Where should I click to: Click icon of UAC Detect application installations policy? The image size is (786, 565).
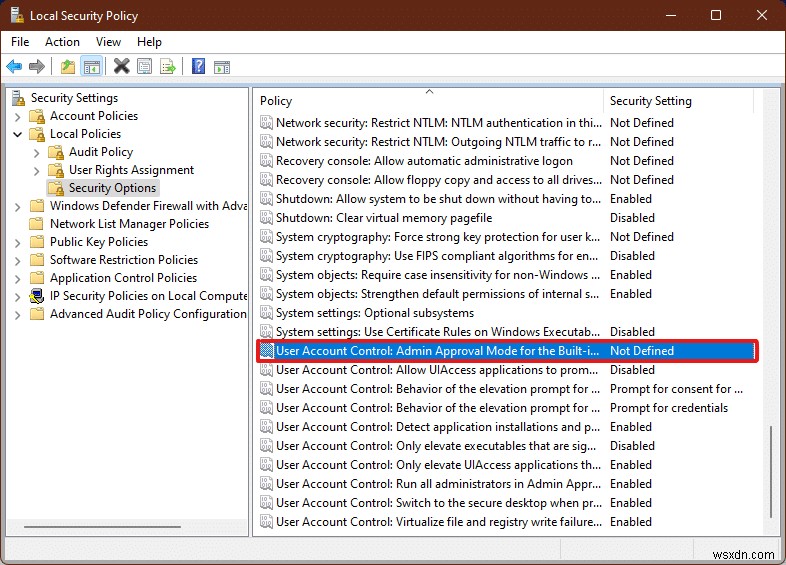click(x=266, y=427)
